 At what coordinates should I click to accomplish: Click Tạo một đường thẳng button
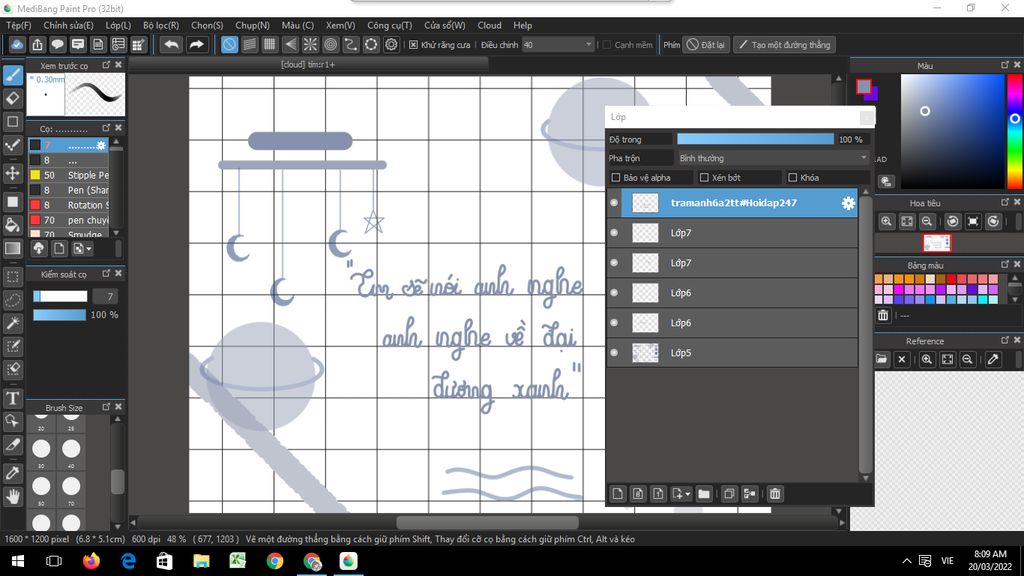click(x=783, y=45)
